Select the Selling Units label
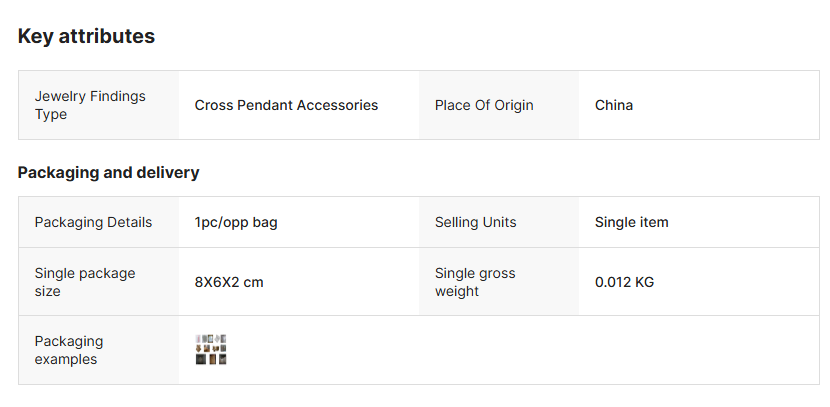Viewport: 830px width, 407px height. tap(476, 222)
